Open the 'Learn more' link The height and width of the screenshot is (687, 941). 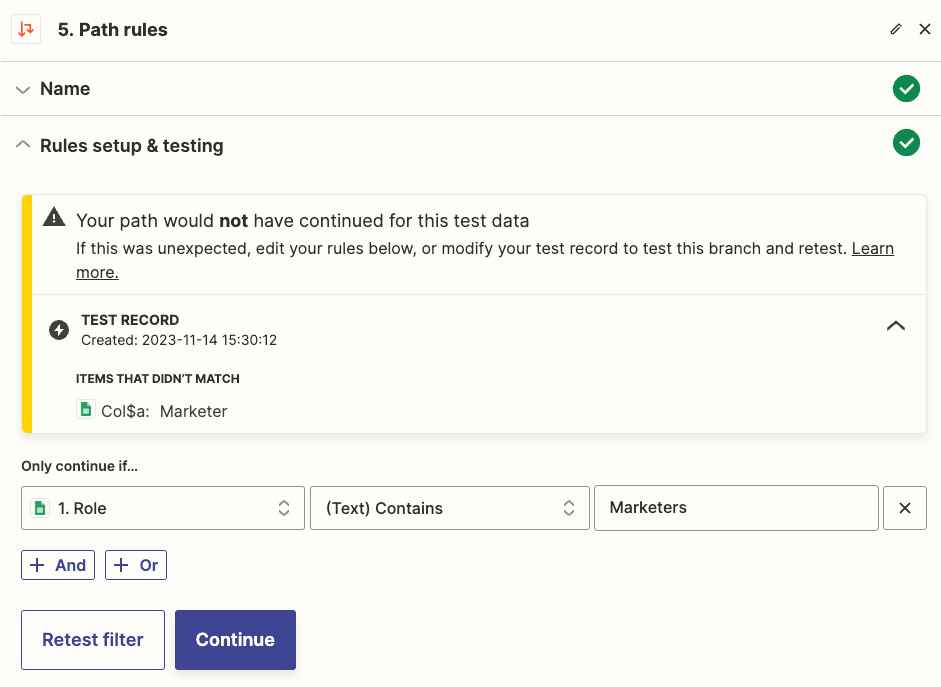[872, 248]
